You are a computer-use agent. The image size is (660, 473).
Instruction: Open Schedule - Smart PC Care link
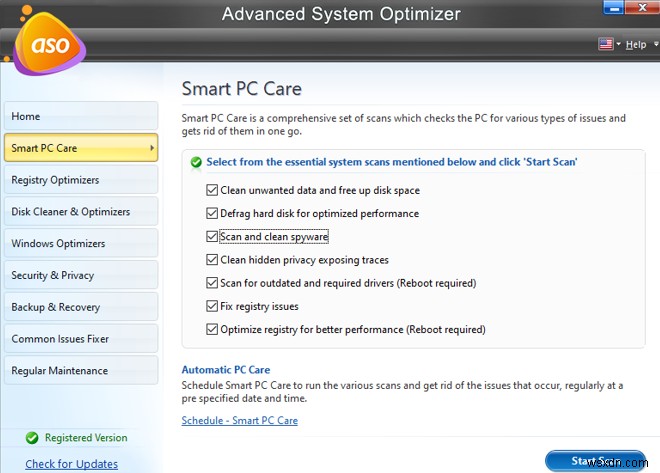pos(239,420)
